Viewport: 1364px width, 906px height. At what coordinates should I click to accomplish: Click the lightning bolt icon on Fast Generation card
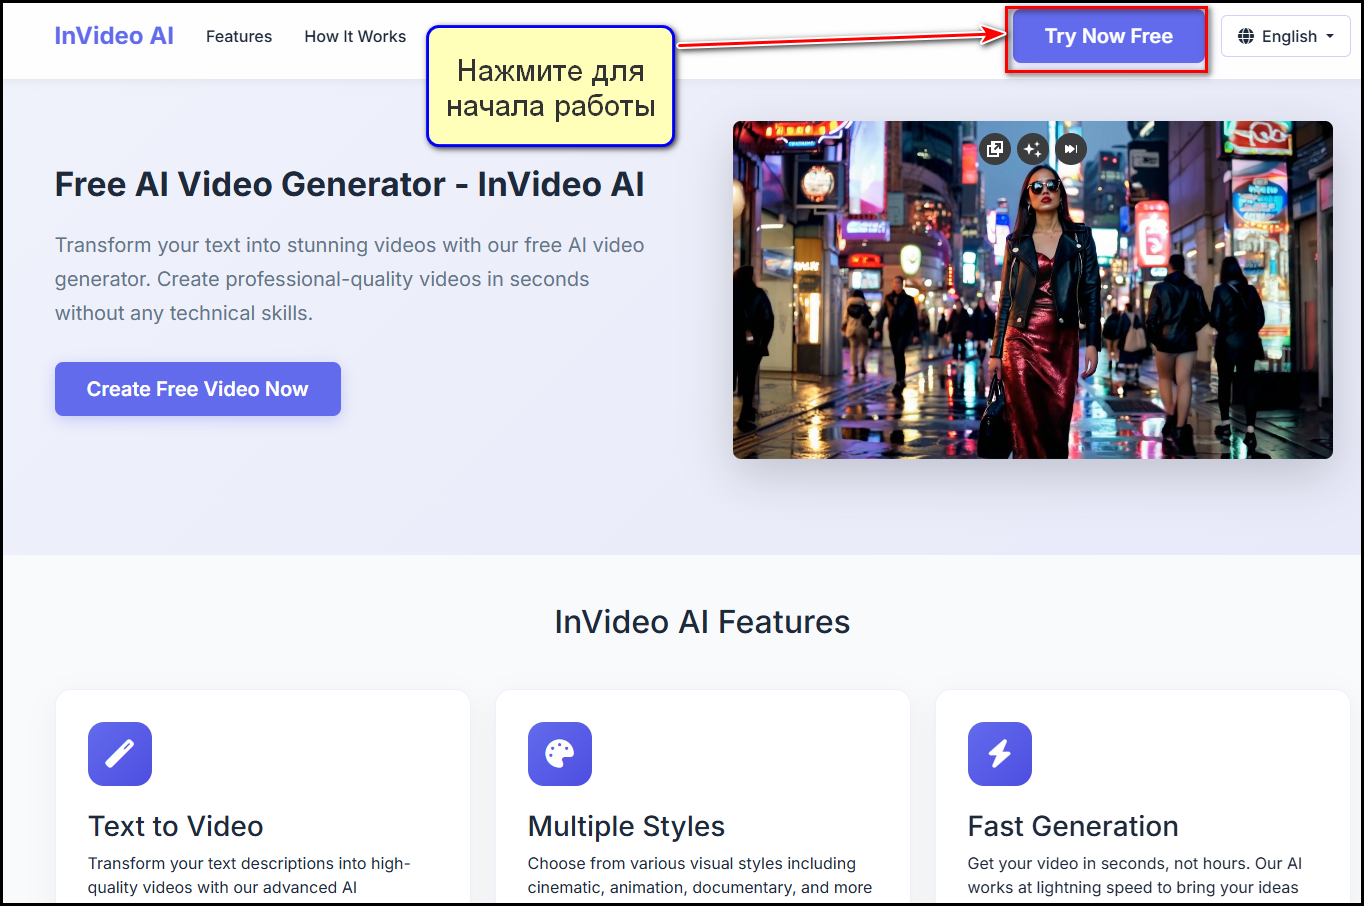point(999,754)
